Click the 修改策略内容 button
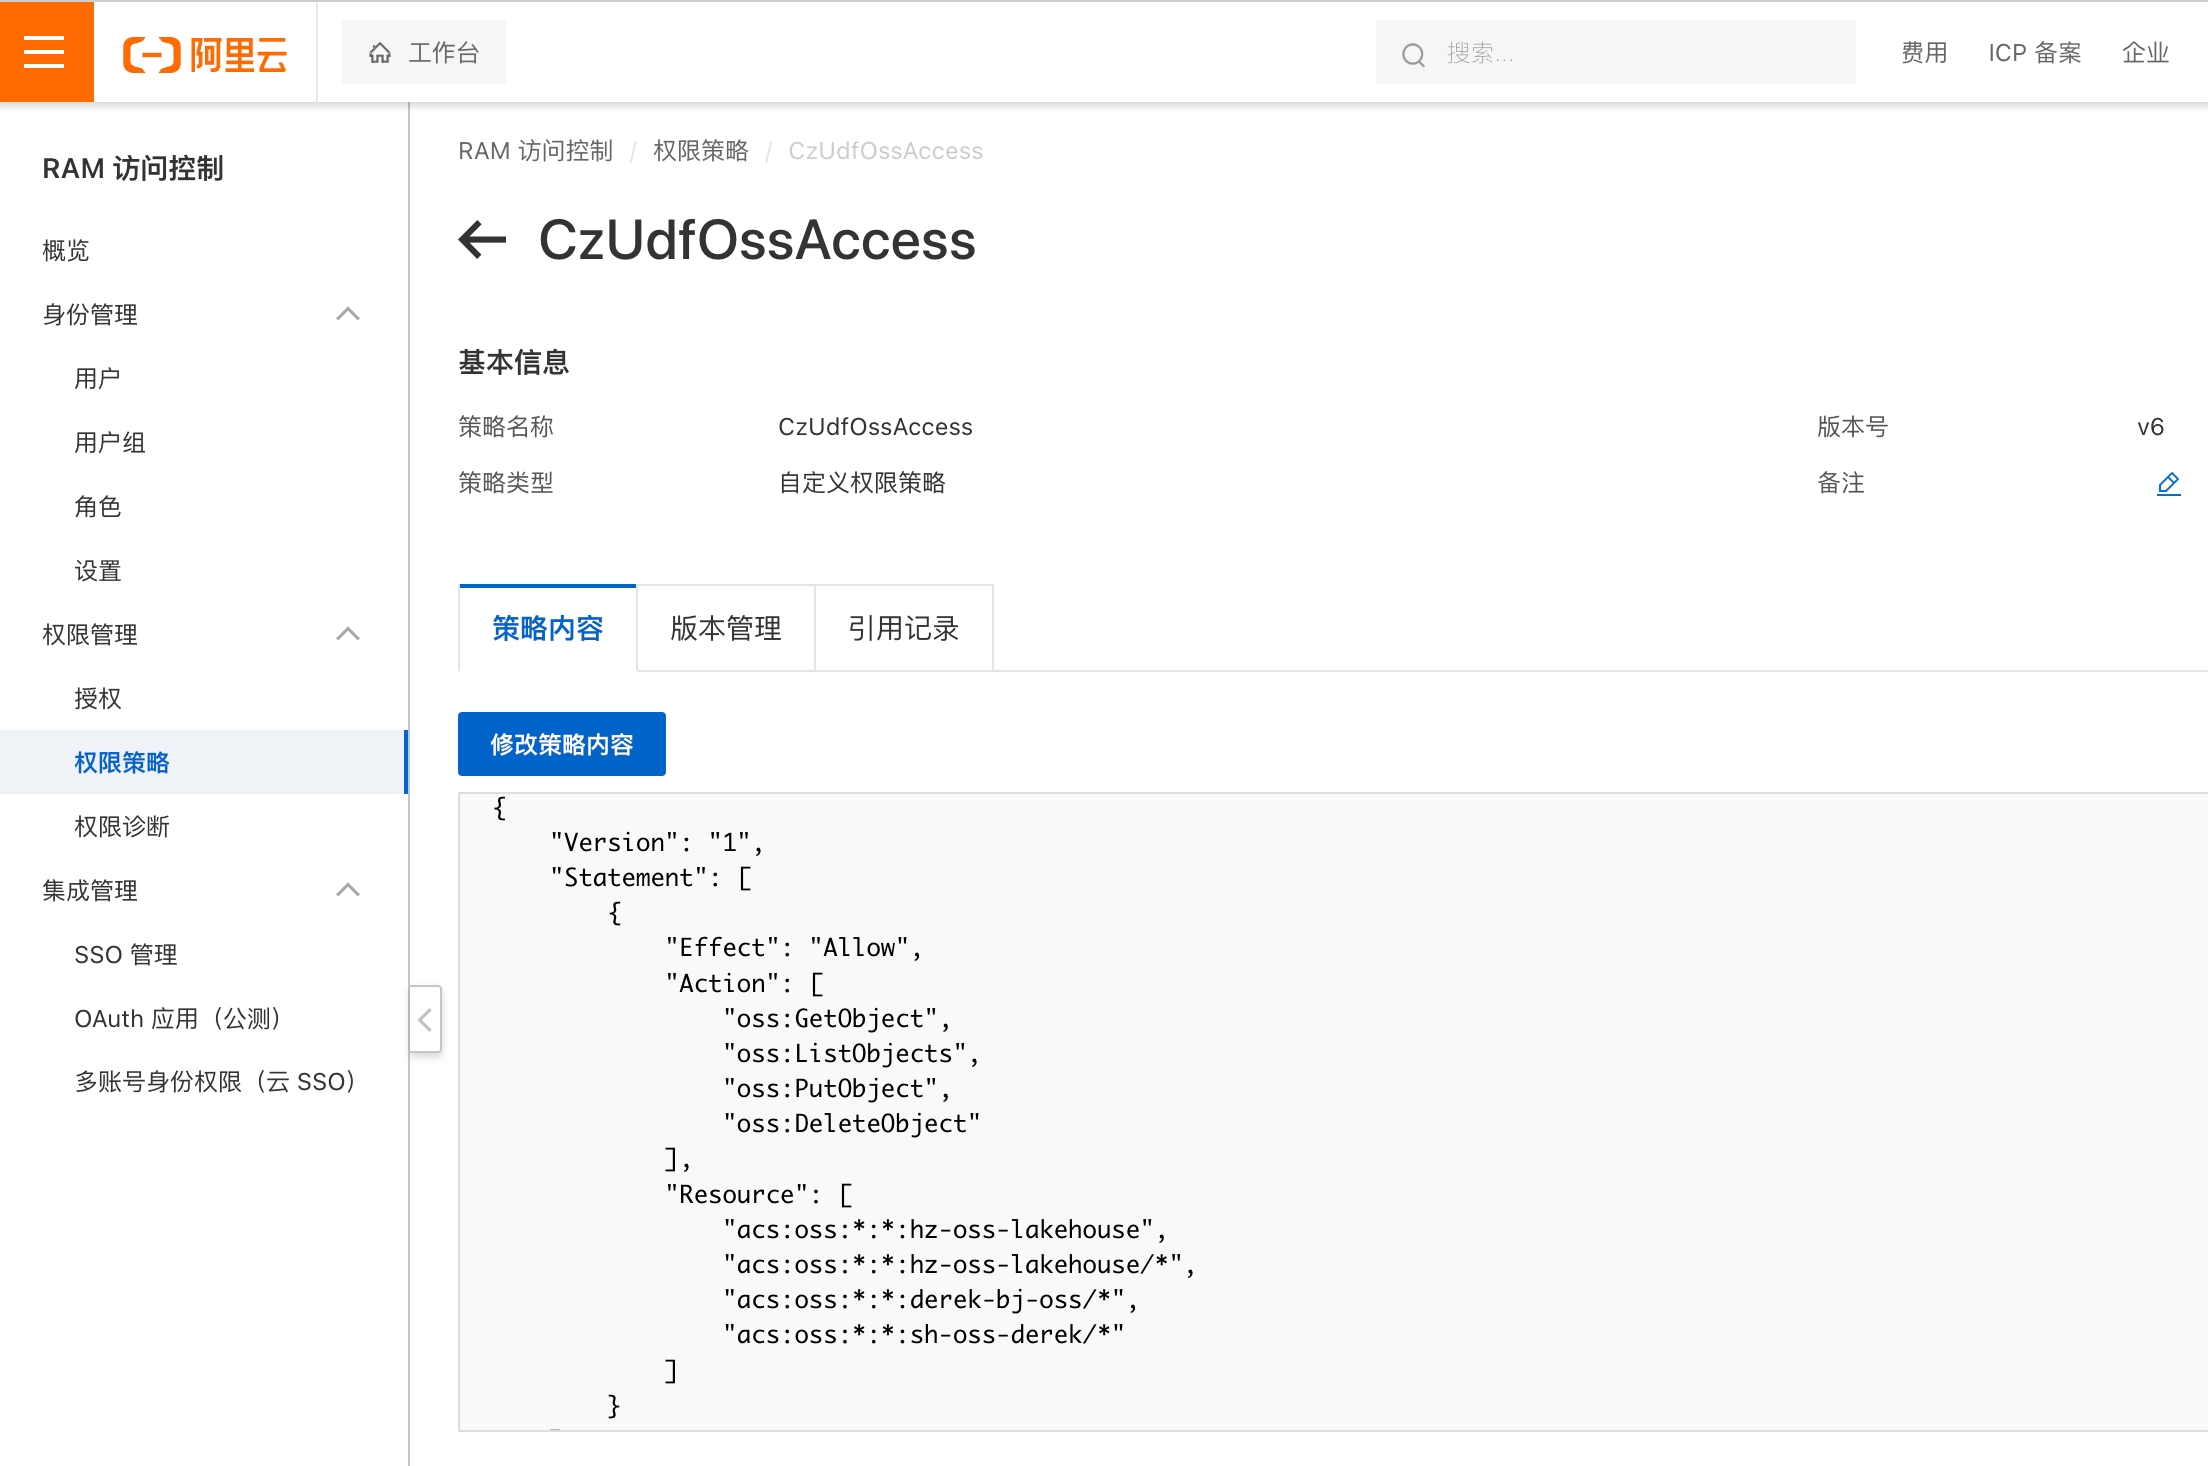Image resolution: width=2208 pixels, height=1466 pixels. [x=561, y=744]
